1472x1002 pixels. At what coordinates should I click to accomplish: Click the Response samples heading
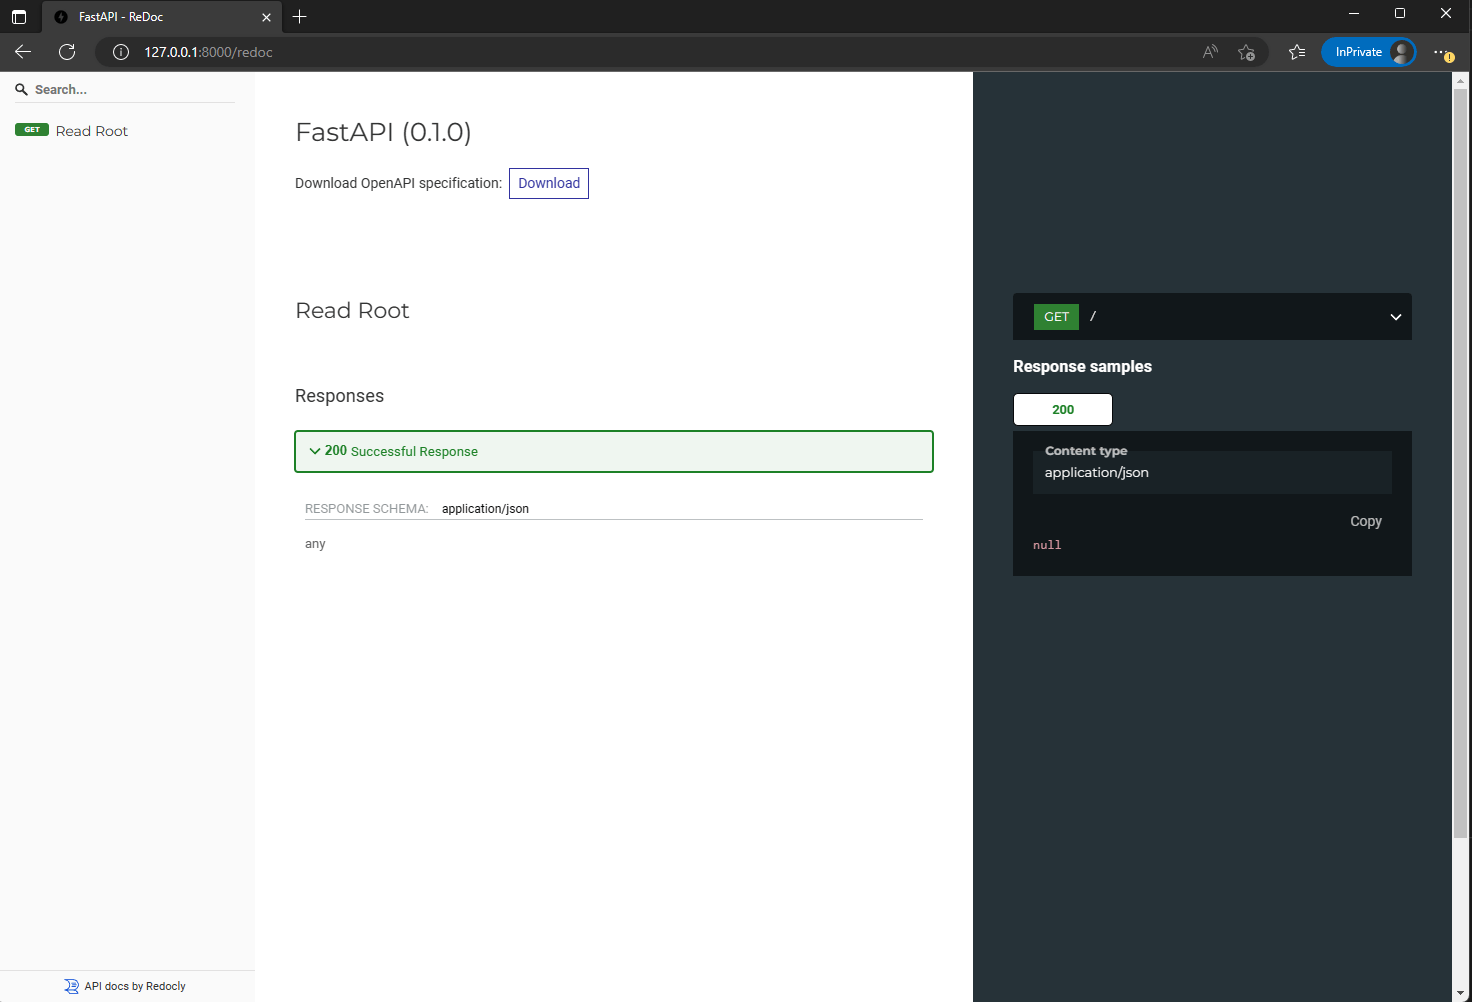[x=1082, y=367]
